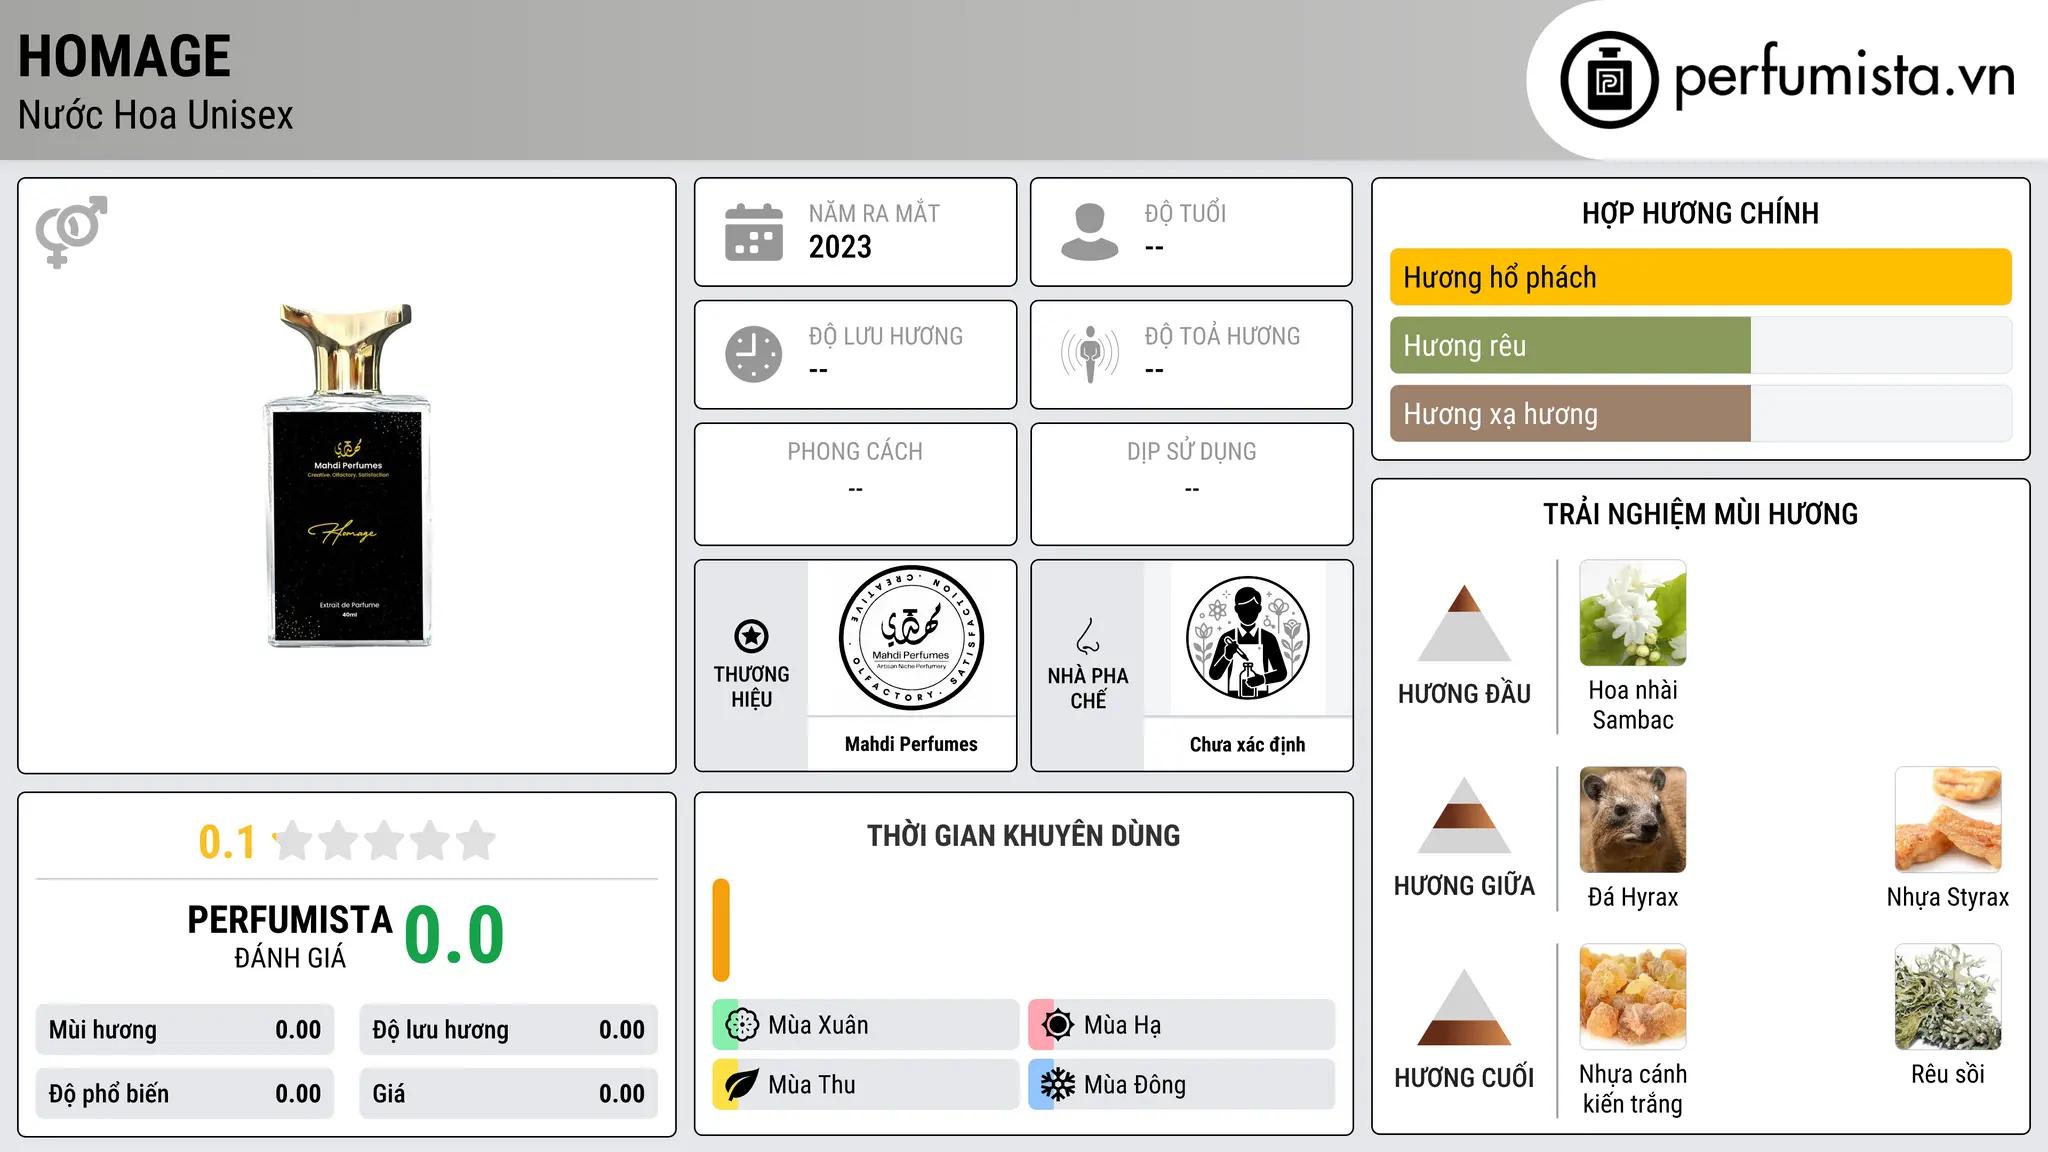The height and width of the screenshot is (1152, 2048).
Task: Open the Homage perfume bottle image
Action: pyautogui.click(x=347, y=476)
